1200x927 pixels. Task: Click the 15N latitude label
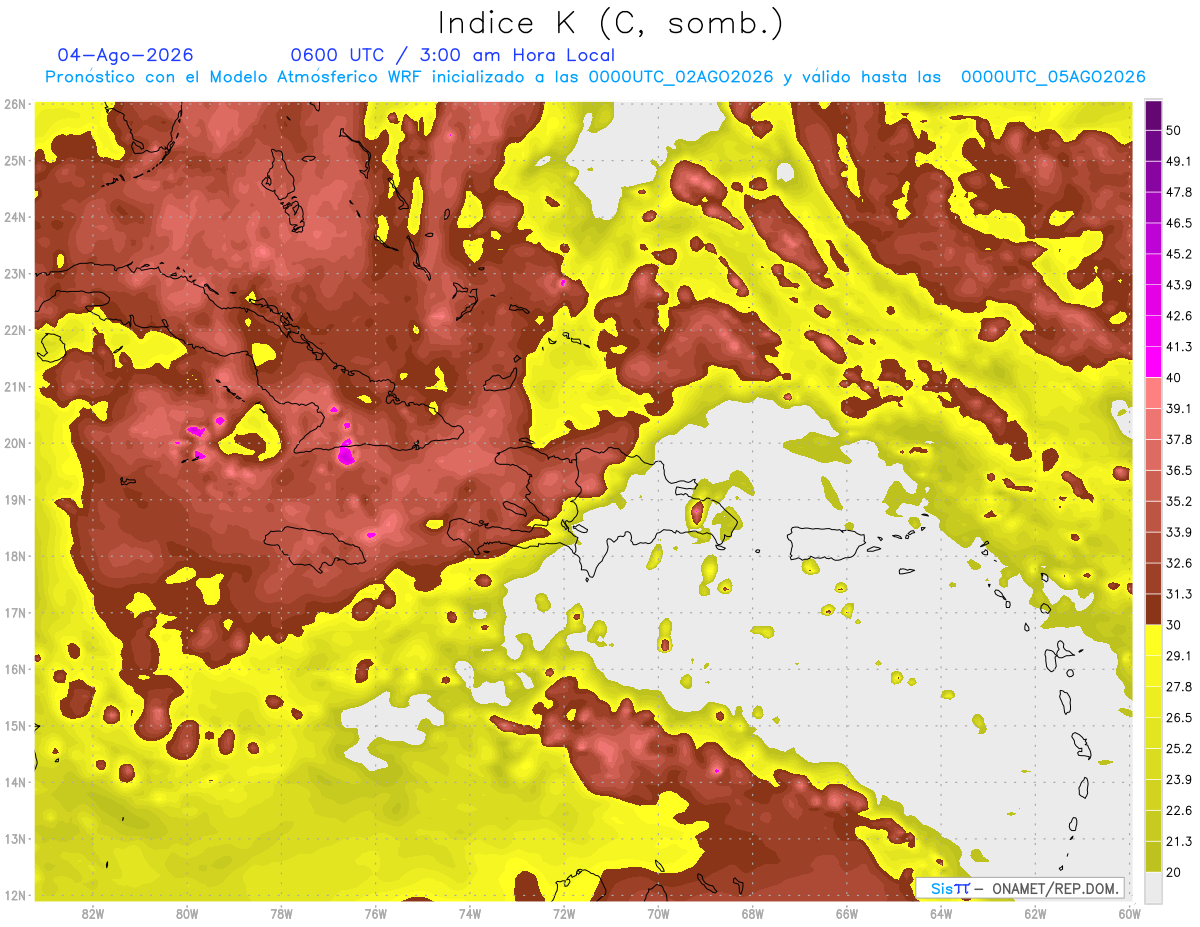(x=15, y=725)
